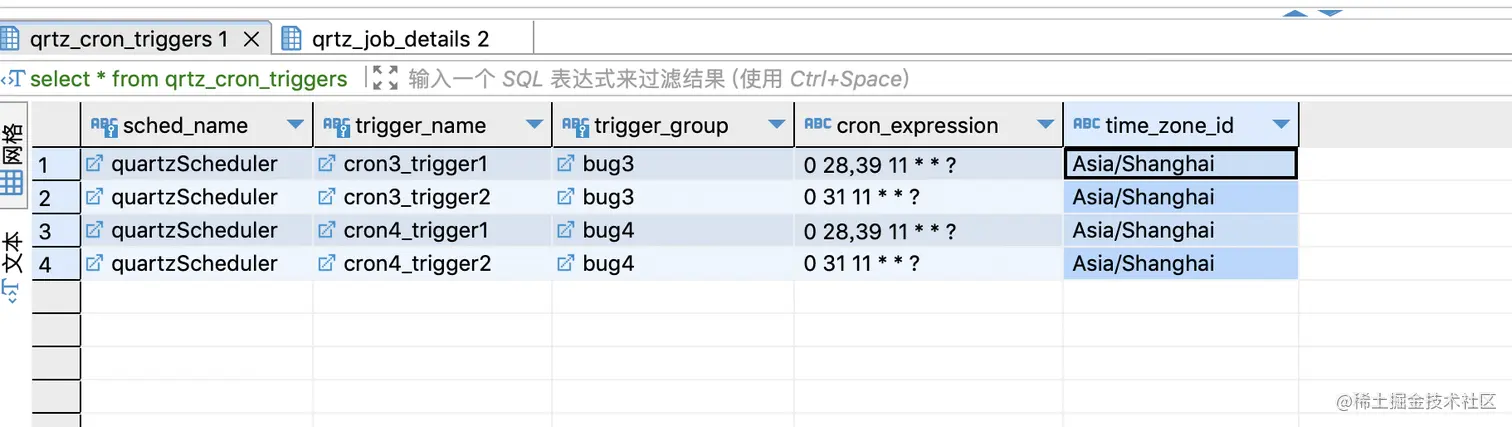Image resolution: width=1512 pixels, height=427 pixels.
Task: Click the table icon on qrtz_job_details tab
Action: coord(292,39)
